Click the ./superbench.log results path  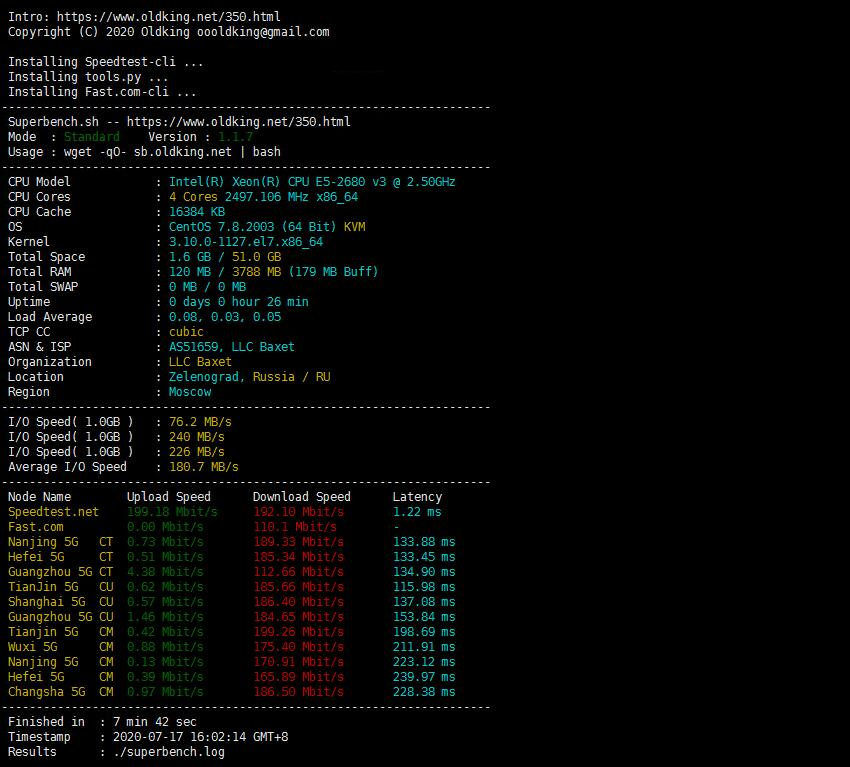169,752
